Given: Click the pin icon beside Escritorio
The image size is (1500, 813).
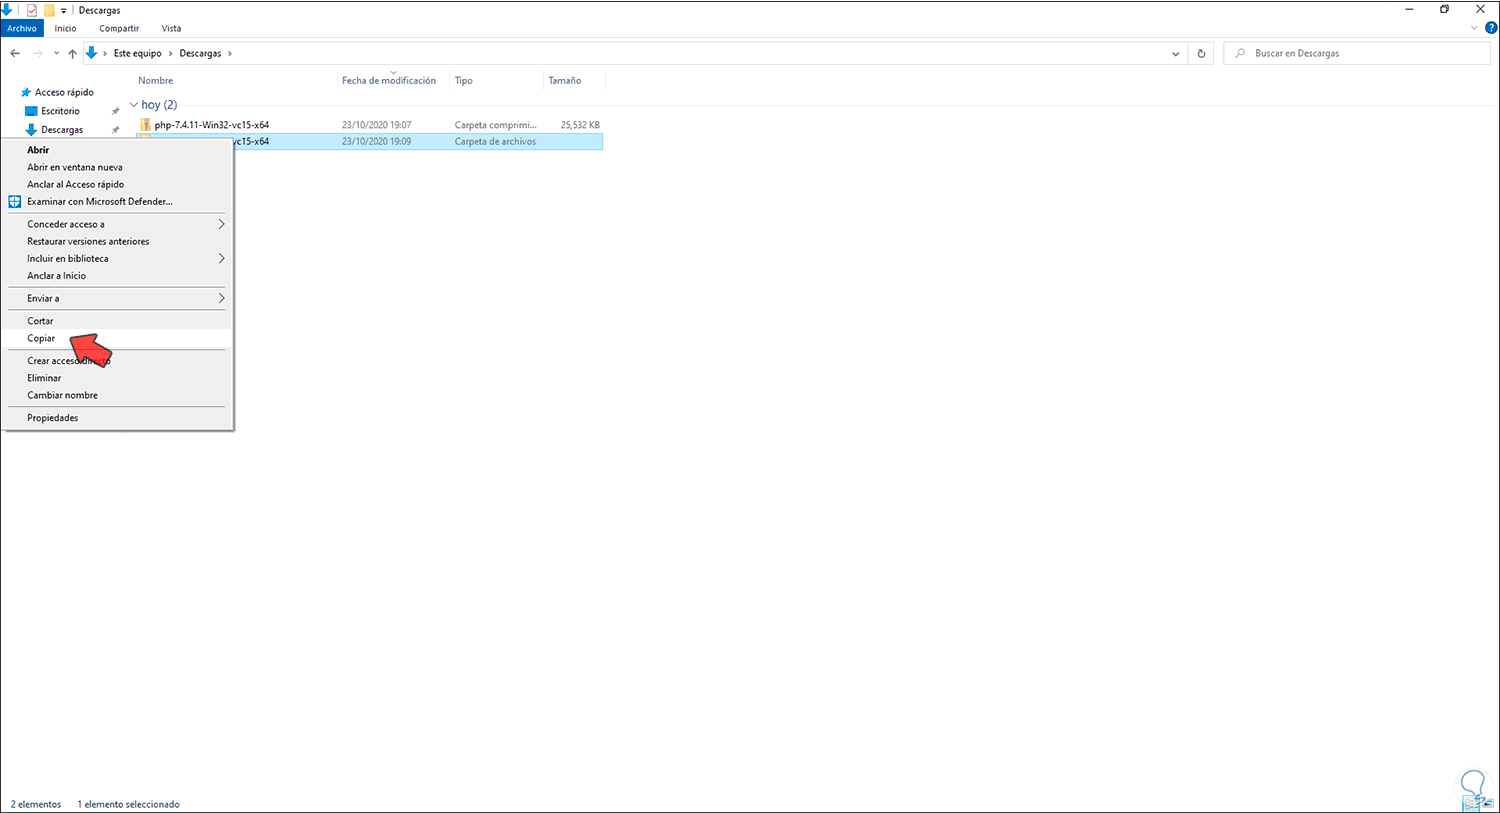Looking at the screenshot, I should coord(115,111).
